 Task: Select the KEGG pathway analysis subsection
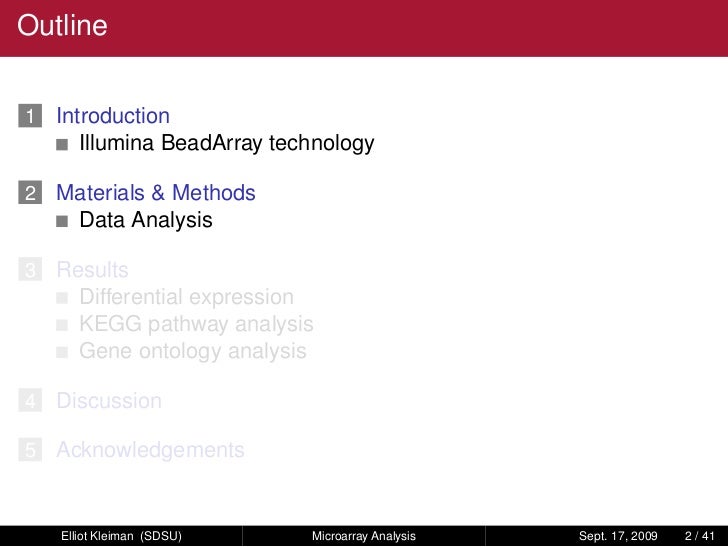(x=196, y=324)
